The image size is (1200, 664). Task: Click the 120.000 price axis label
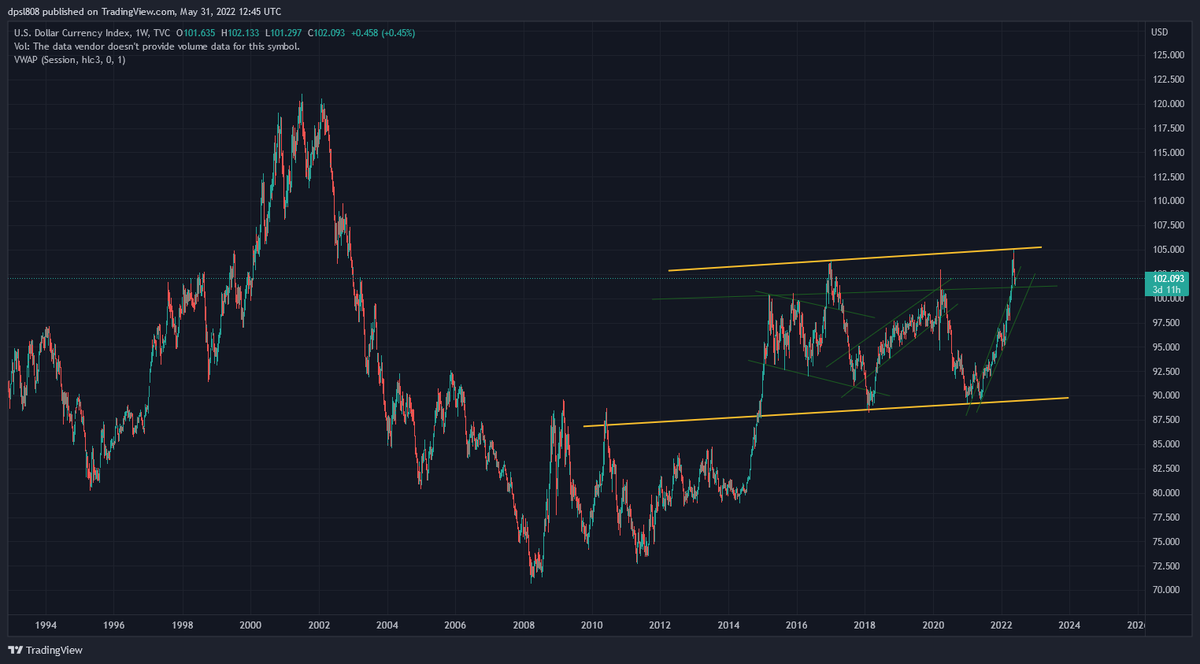tap(1169, 104)
